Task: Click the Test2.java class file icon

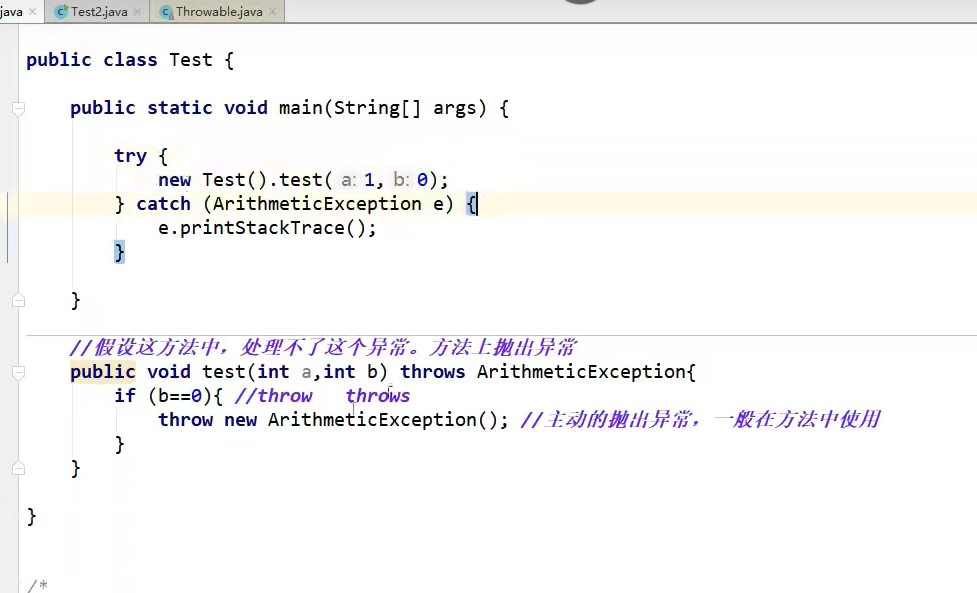Action: click(61, 11)
